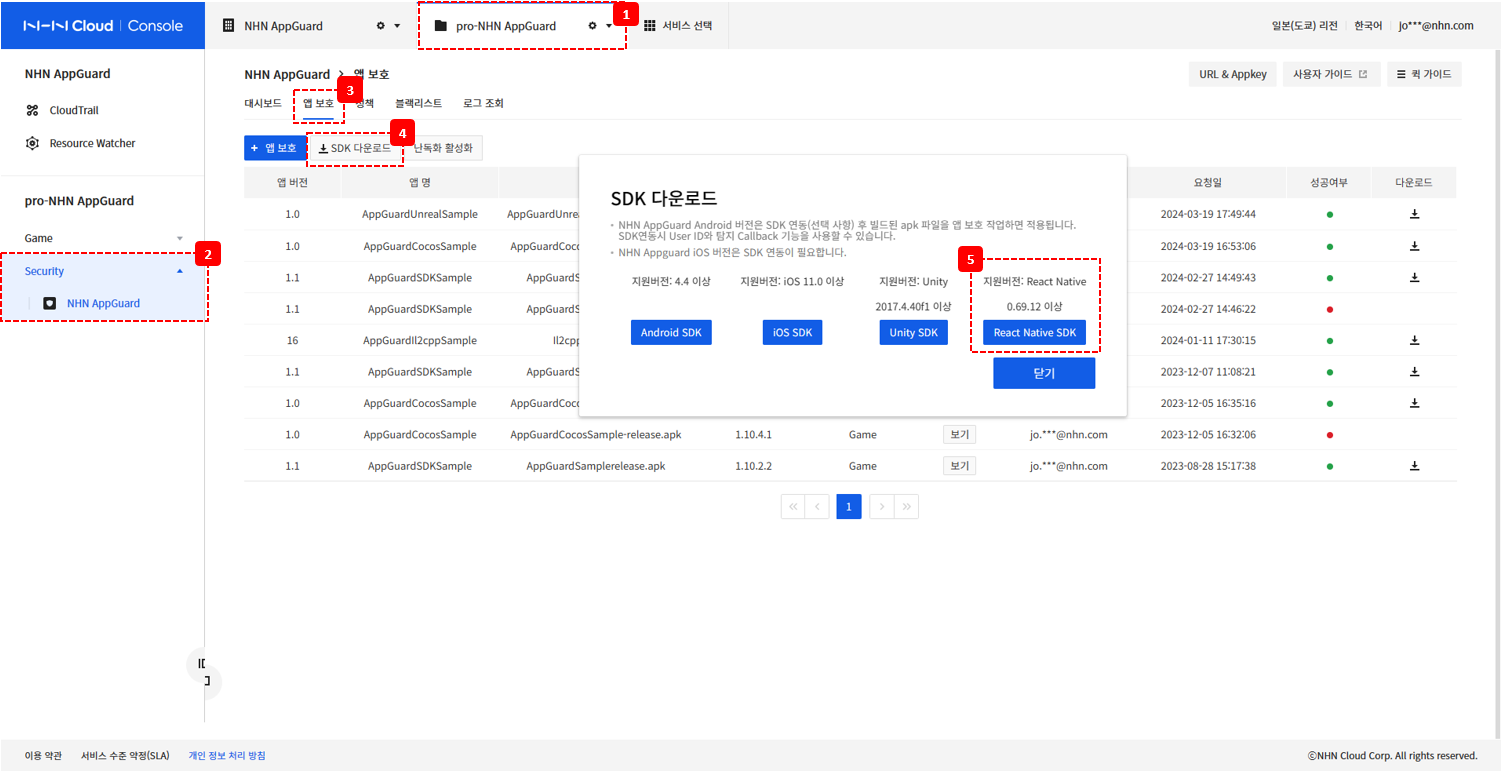Viewport: 1501px width, 771px height.
Task: Click the 보기 button in the 2023-08-28 15:17:38 row
Action: click(959, 466)
